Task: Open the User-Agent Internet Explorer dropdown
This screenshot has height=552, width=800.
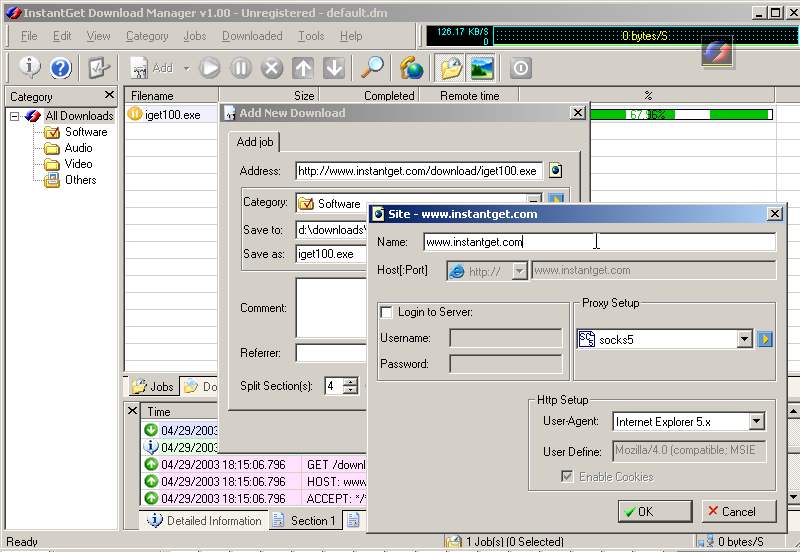Action: click(757, 421)
